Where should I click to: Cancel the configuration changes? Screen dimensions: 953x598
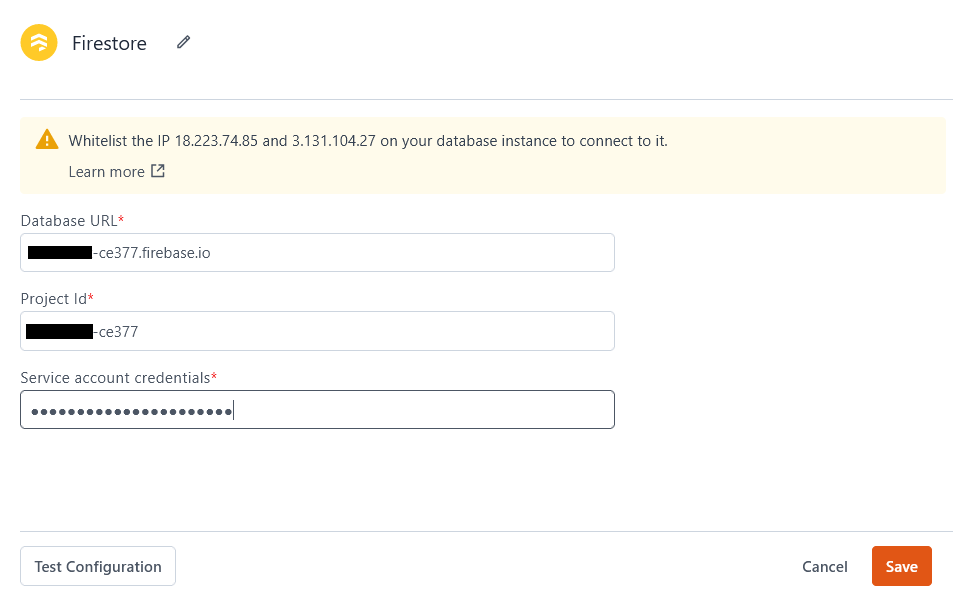point(824,566)
